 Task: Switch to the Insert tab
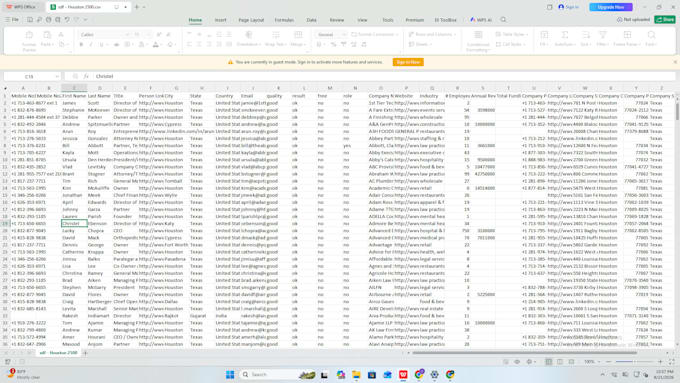point(220,20)
